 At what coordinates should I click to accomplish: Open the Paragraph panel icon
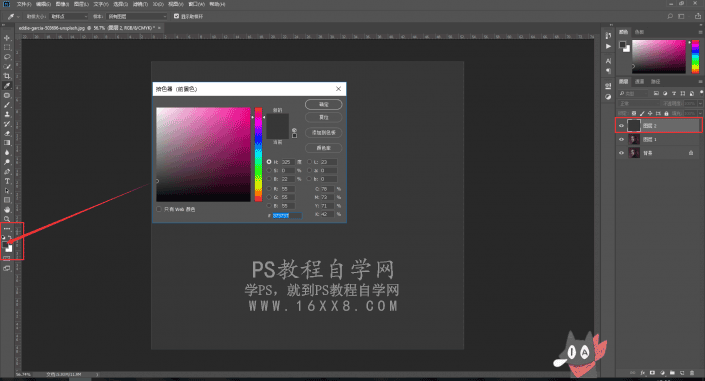608,71
